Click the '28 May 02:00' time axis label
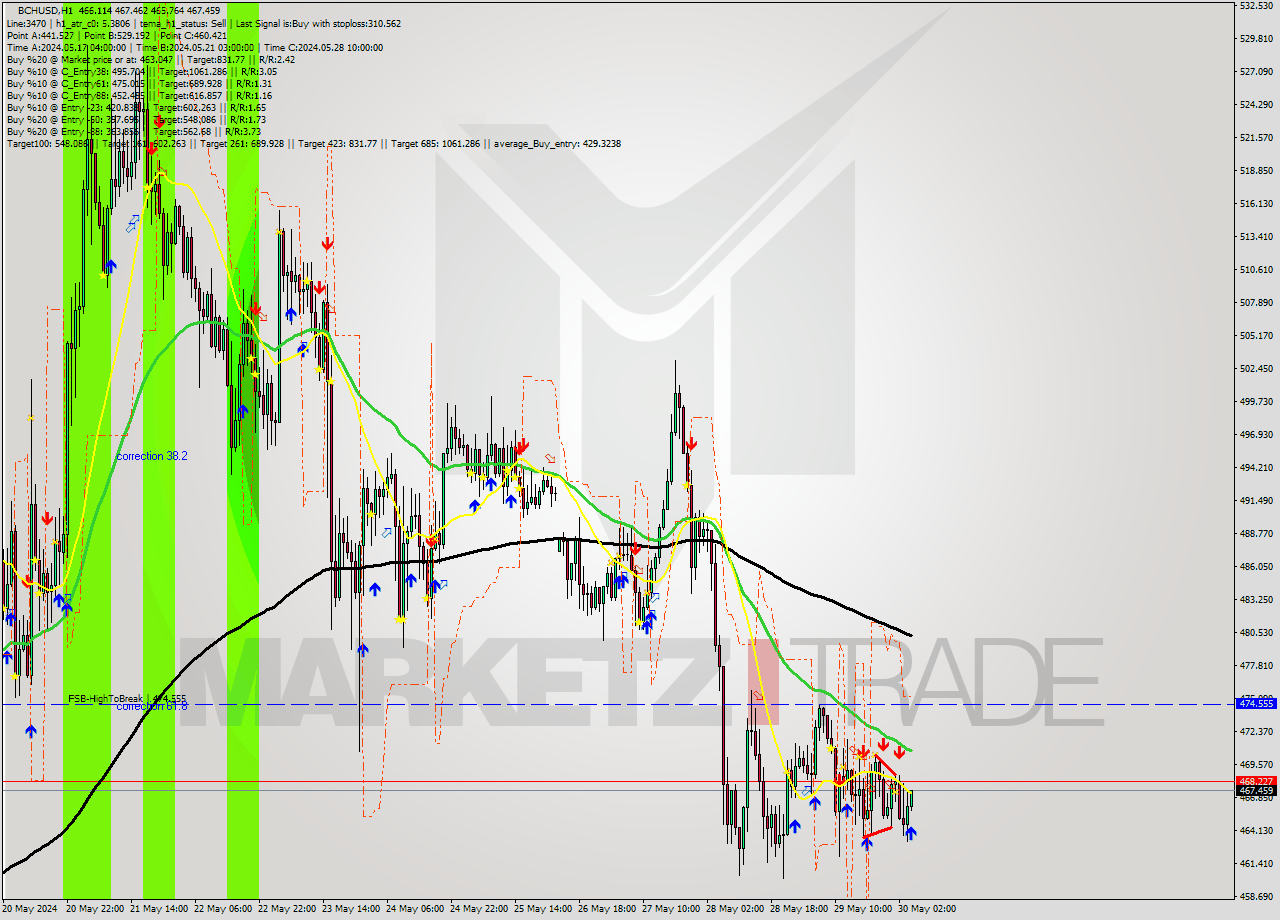The image size is (1280, 920). (x=735, y=909)
